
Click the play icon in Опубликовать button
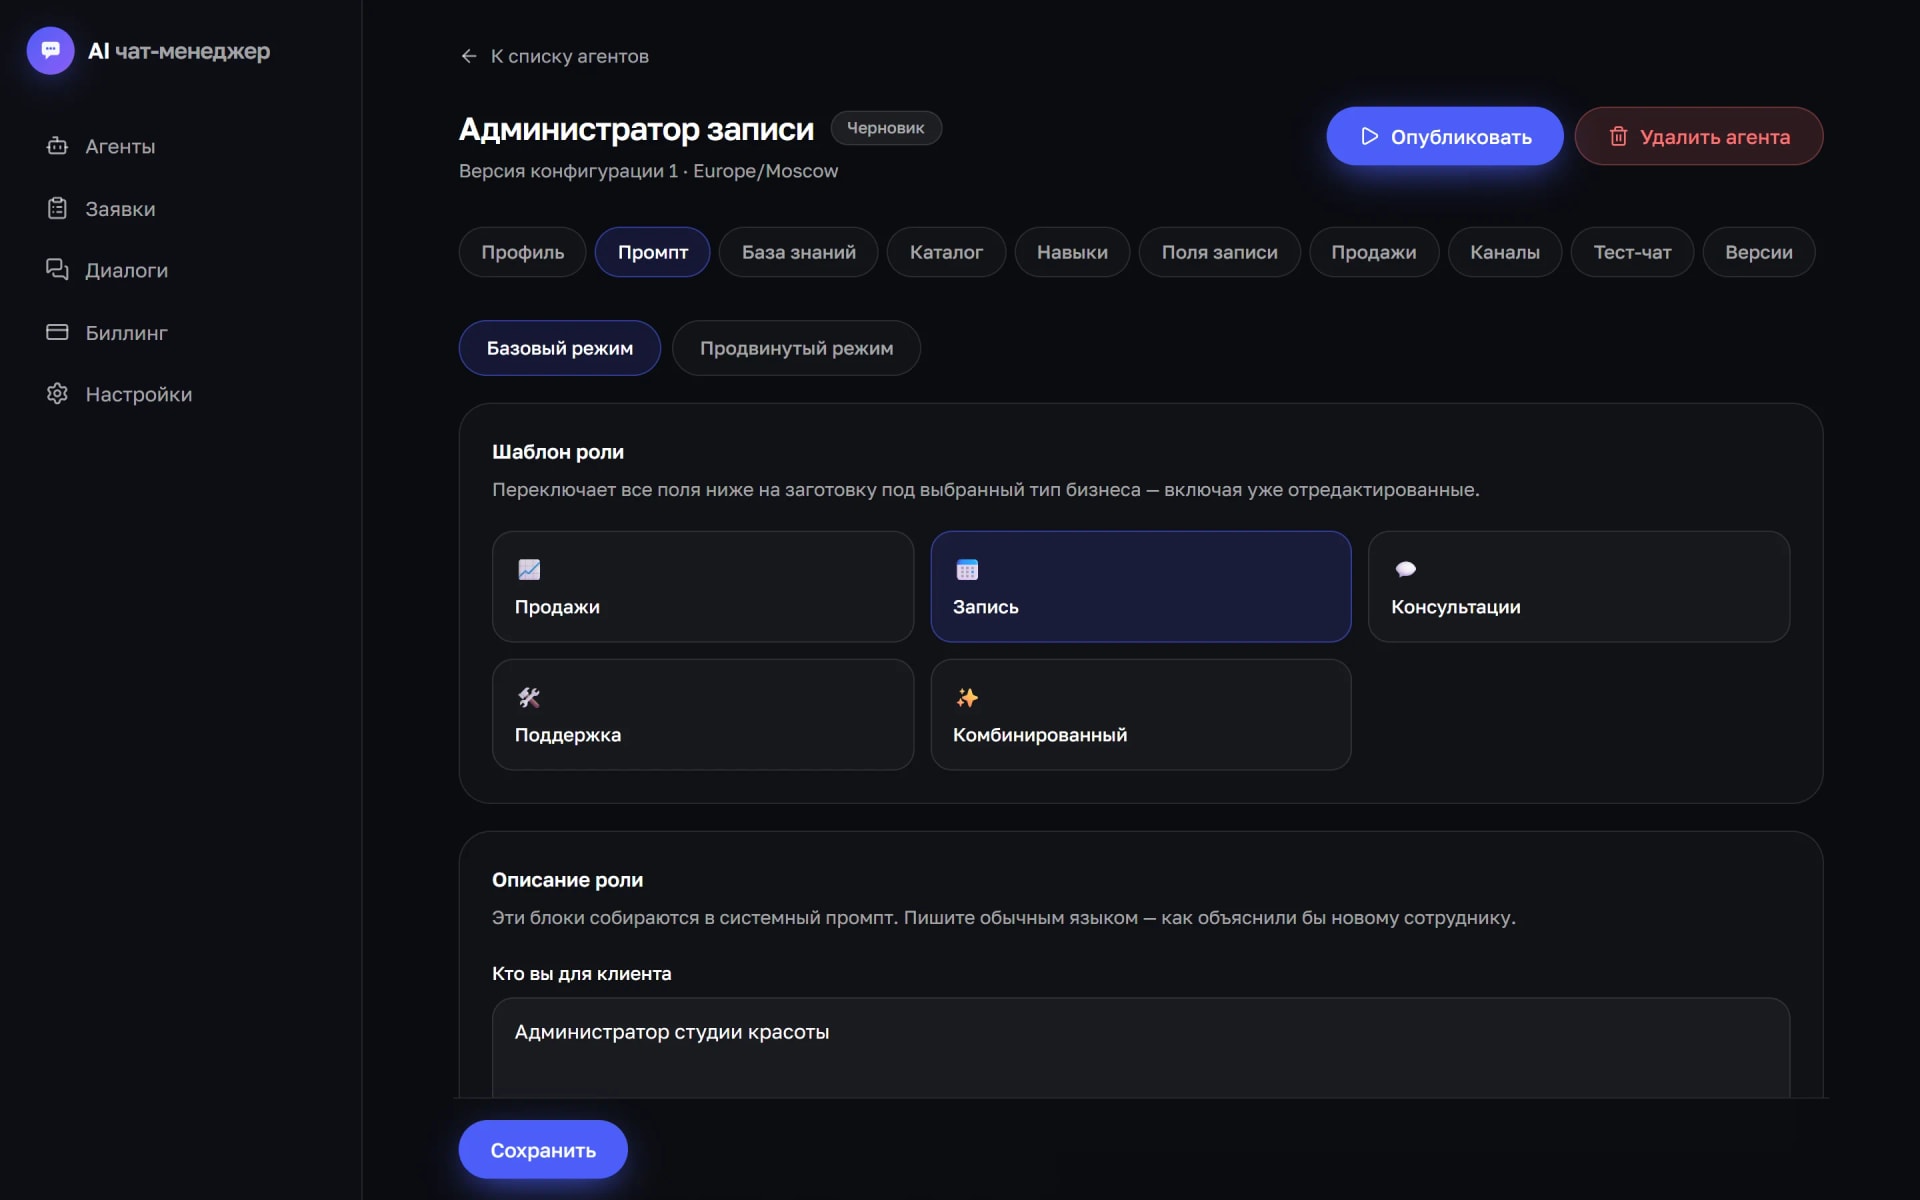point(1369,136)
